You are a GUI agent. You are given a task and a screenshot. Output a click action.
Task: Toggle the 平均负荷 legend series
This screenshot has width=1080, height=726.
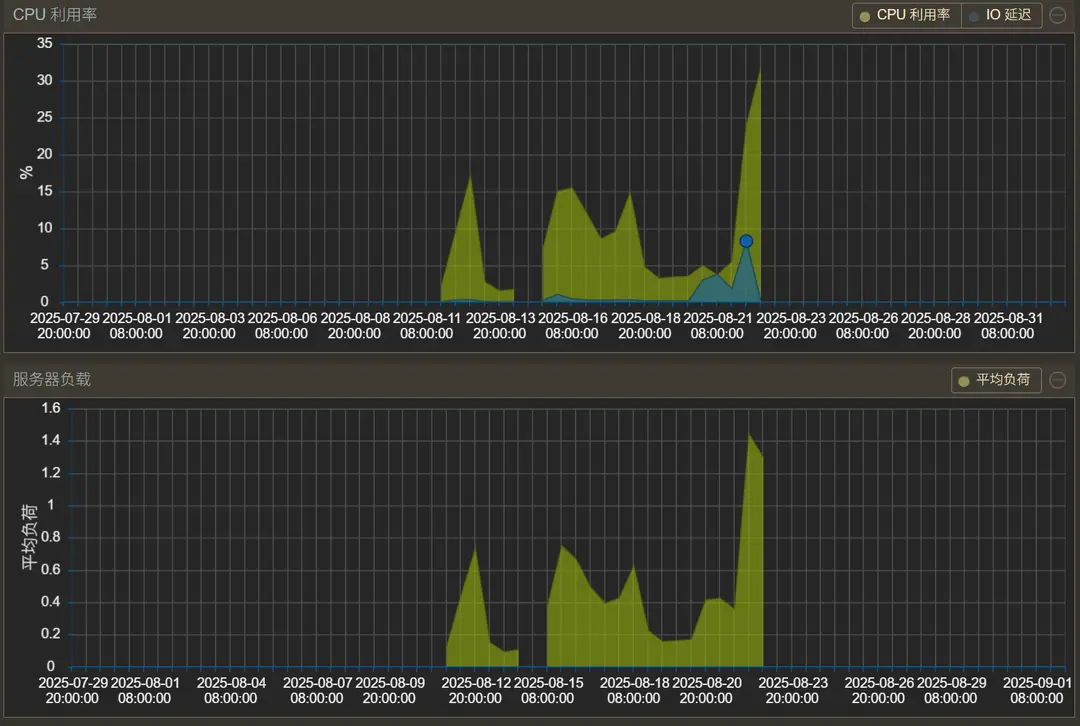pyautogui.click(x=995, y=380)
